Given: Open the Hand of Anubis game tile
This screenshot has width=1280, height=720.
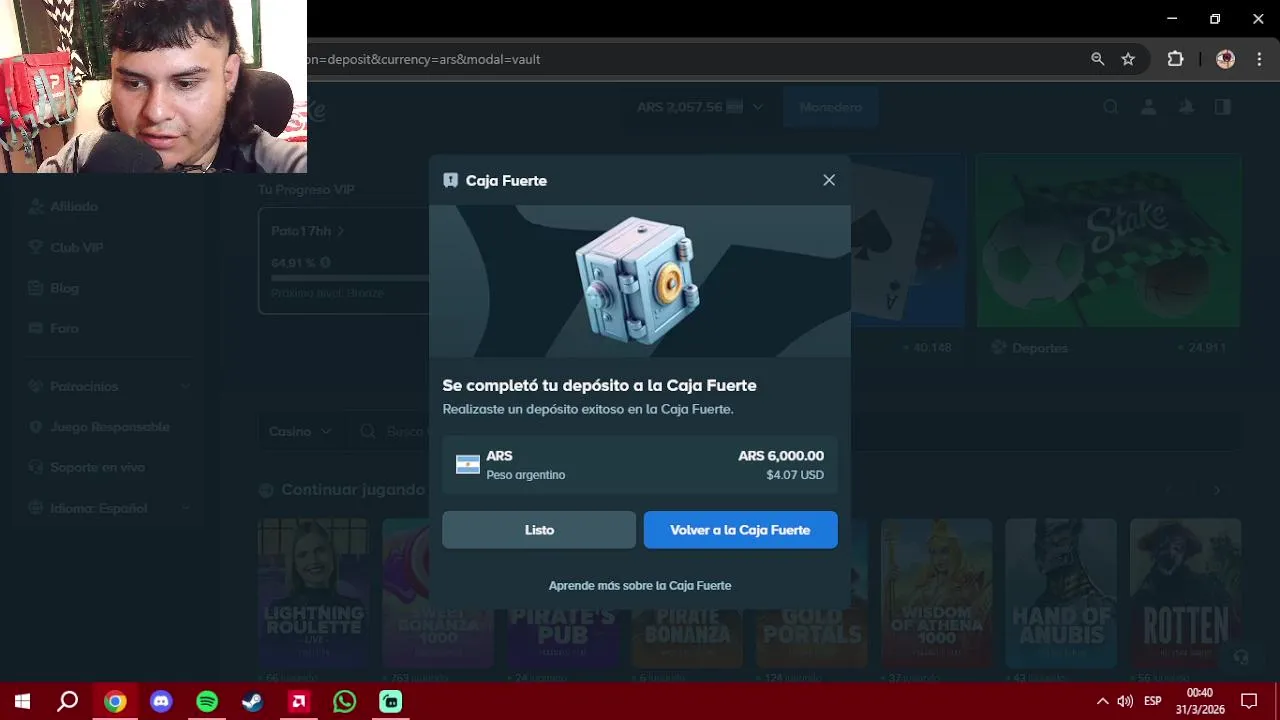Looking at the screenshot, I should pos(1061,593).
